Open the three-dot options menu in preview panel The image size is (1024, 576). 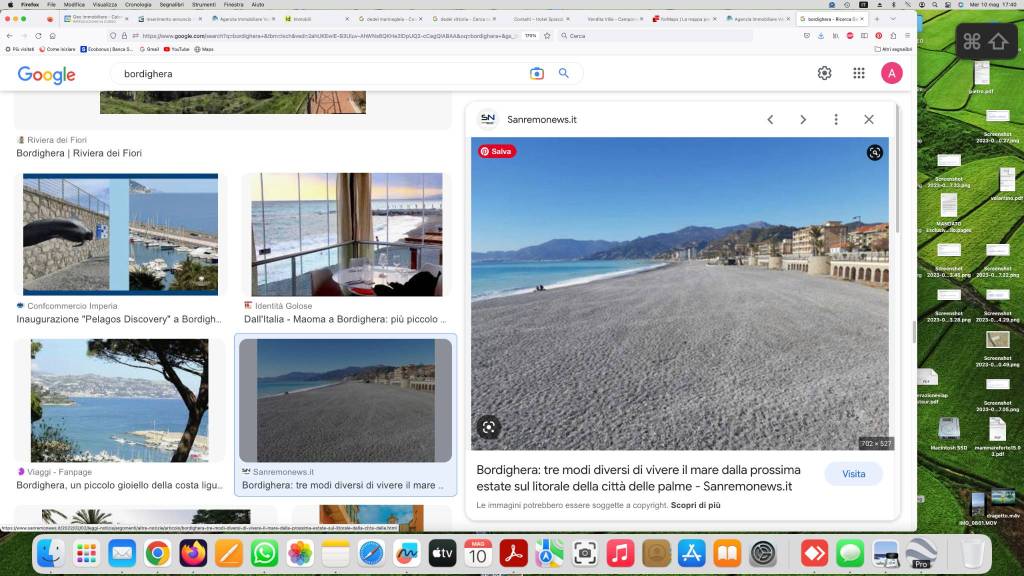(836, 119)
